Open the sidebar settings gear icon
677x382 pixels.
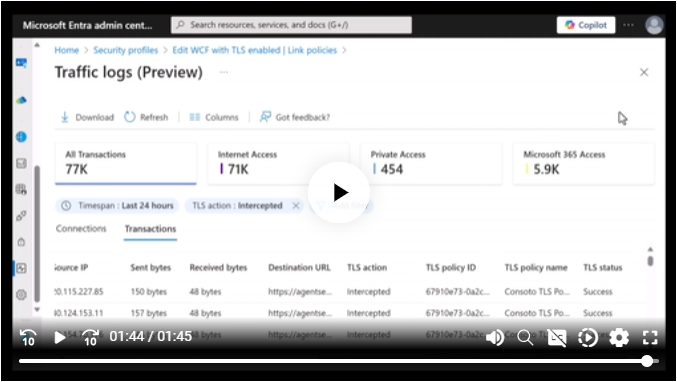pos(21,295)
